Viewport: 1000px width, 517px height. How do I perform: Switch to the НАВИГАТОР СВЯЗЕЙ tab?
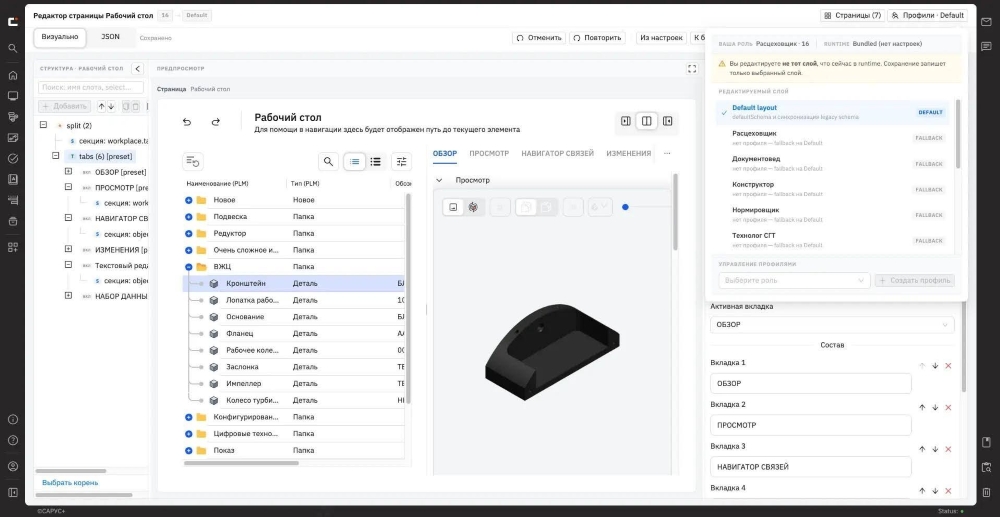point(557,154)
